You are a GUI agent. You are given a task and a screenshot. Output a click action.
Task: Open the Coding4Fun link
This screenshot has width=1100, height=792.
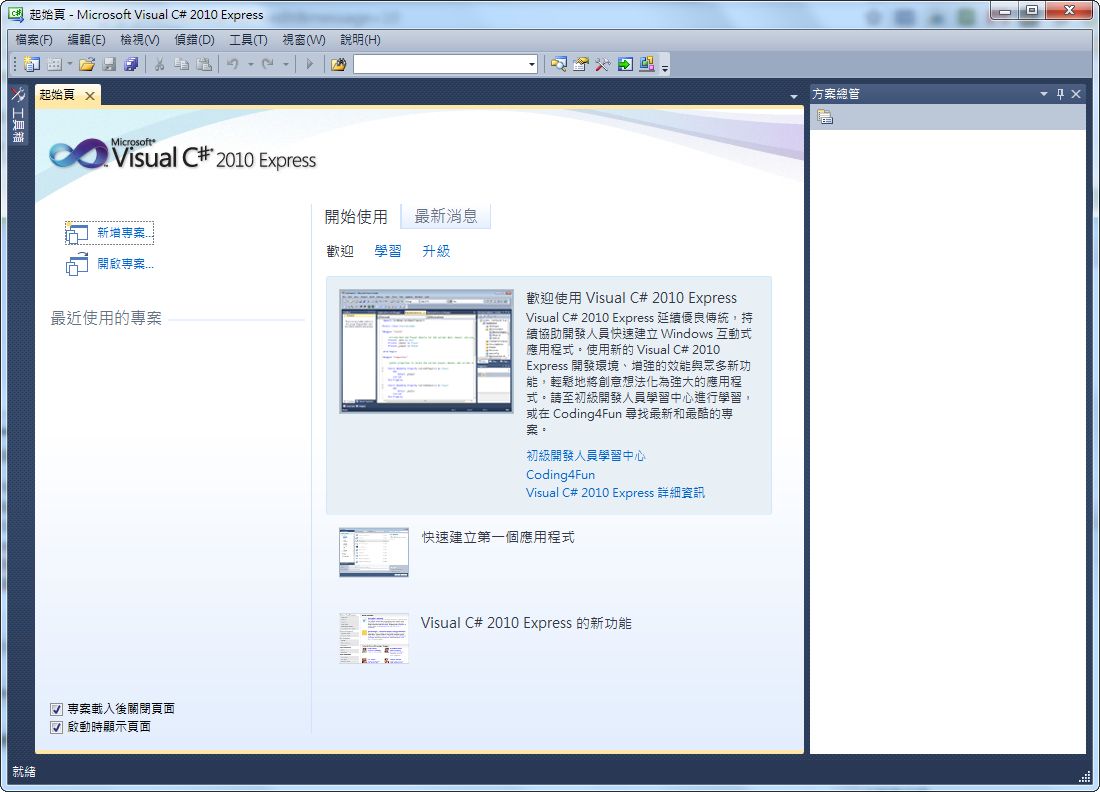[561, 475]
